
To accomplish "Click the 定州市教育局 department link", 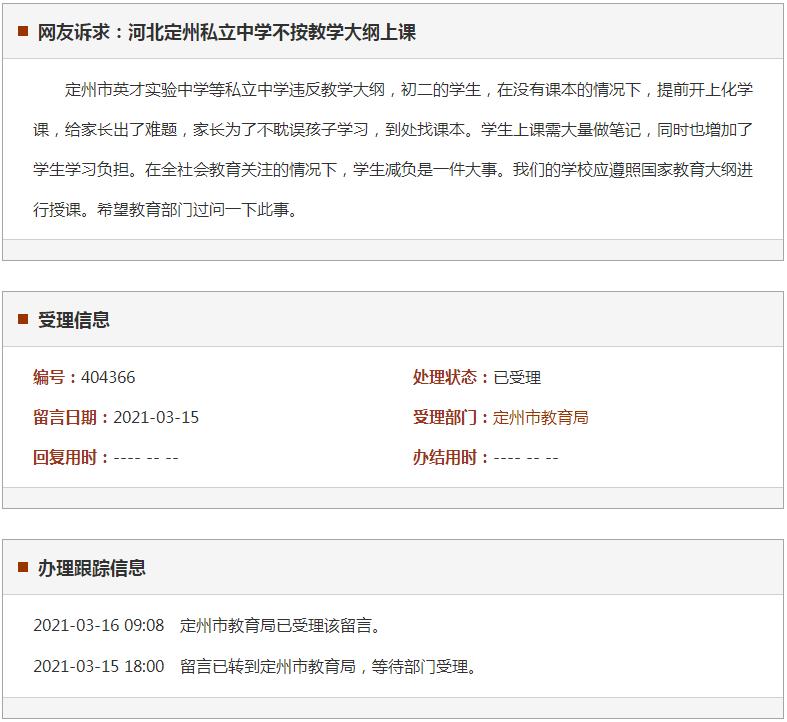I will [x=540, y=418].
